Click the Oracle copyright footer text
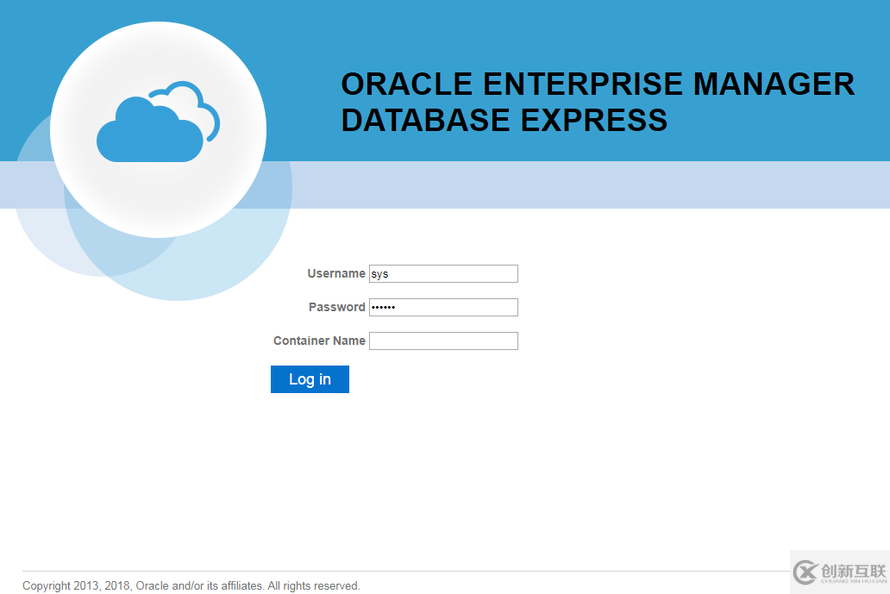 (x=191, y=585)
